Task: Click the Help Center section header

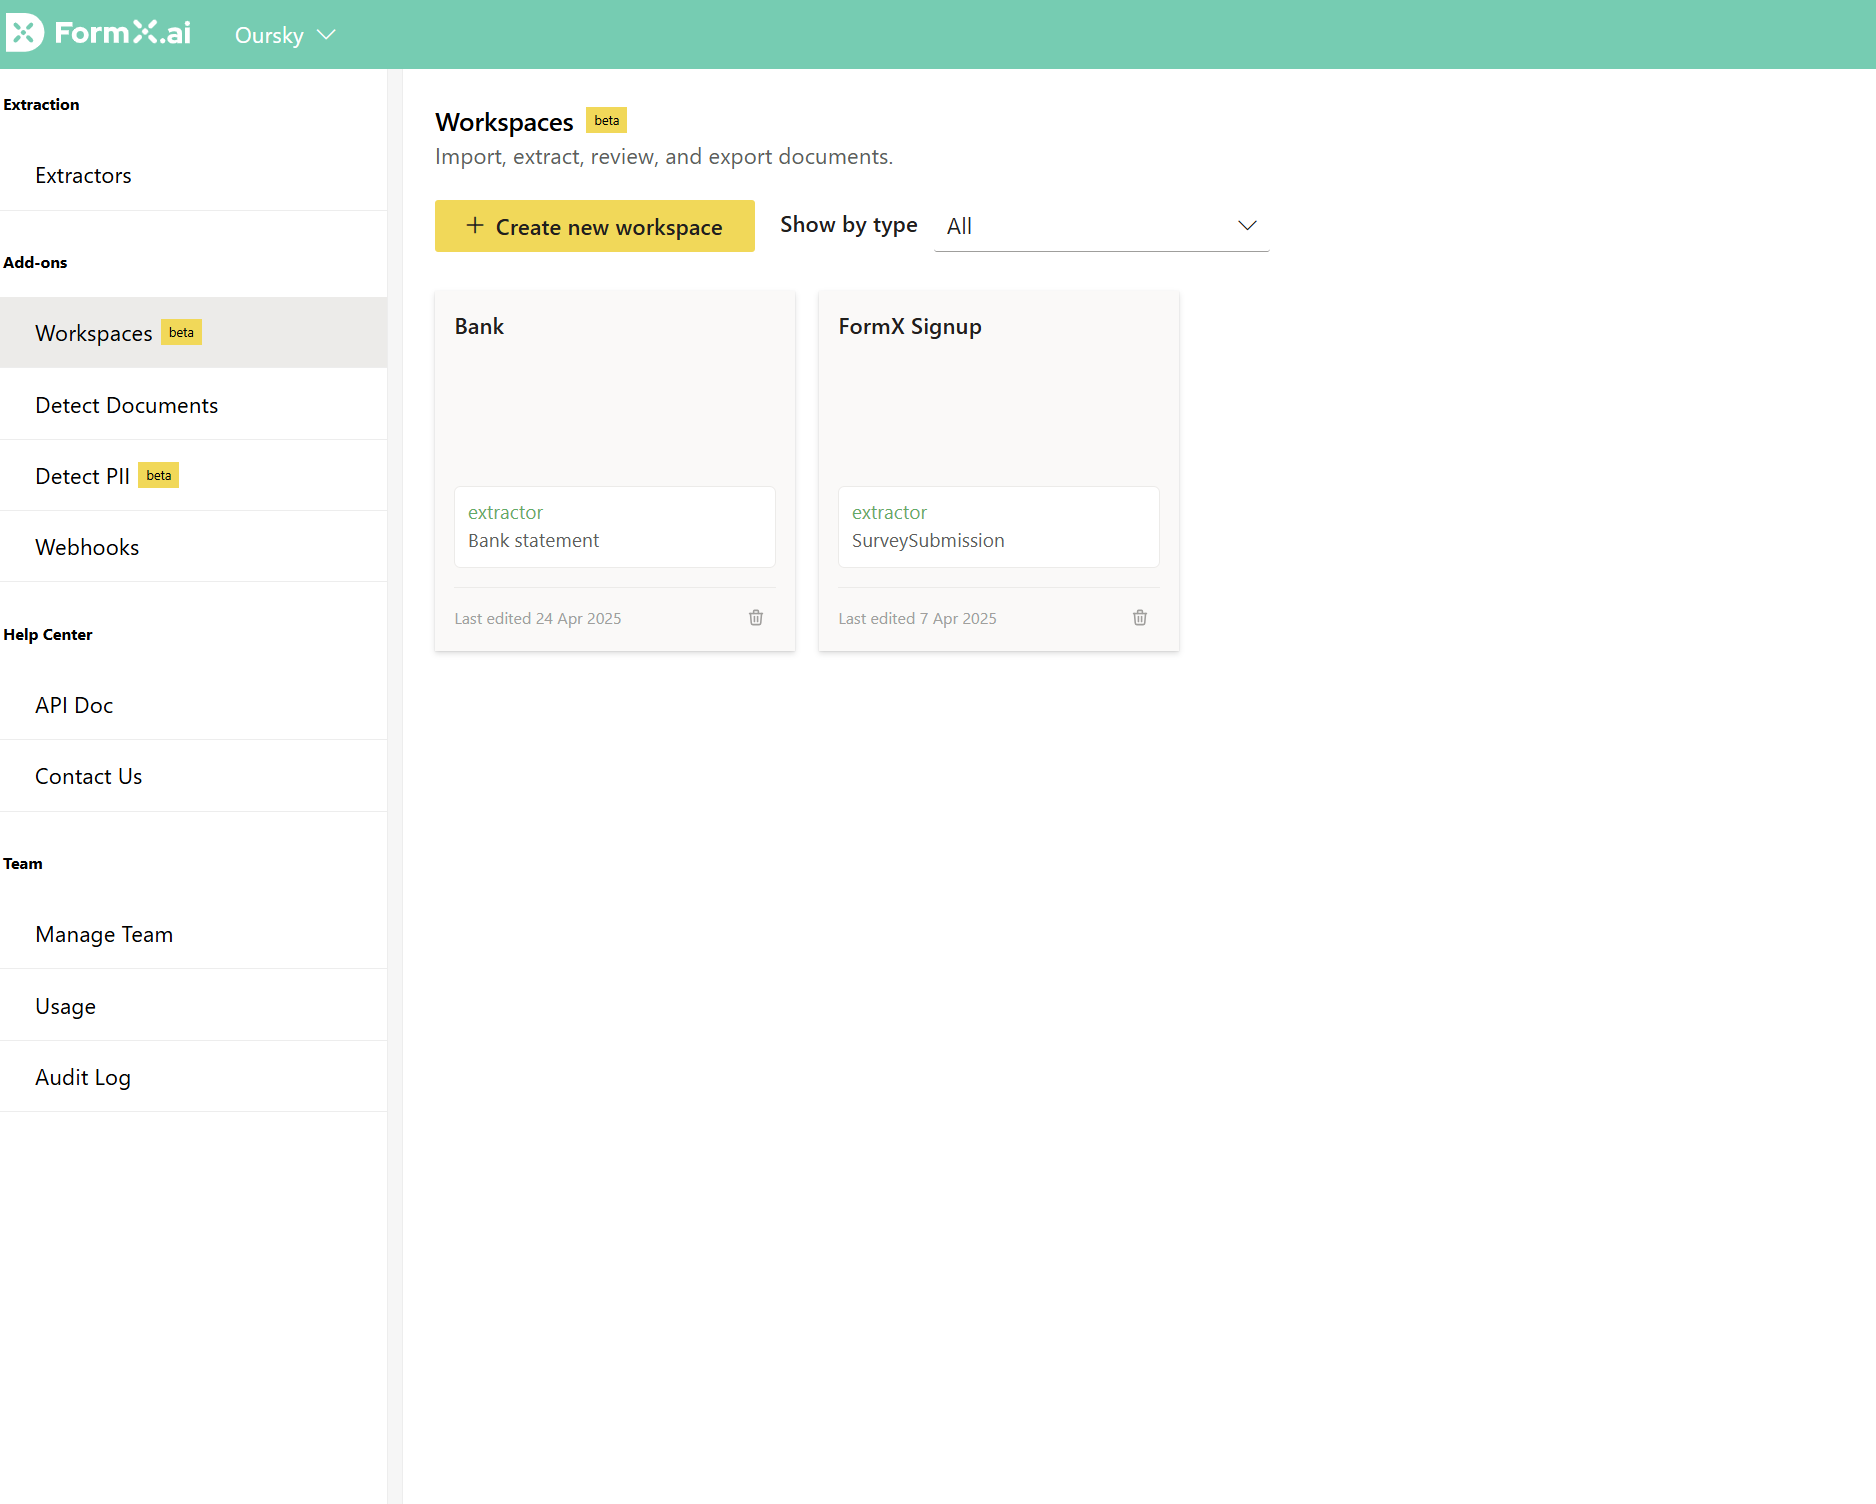Action: coord(48,634)
